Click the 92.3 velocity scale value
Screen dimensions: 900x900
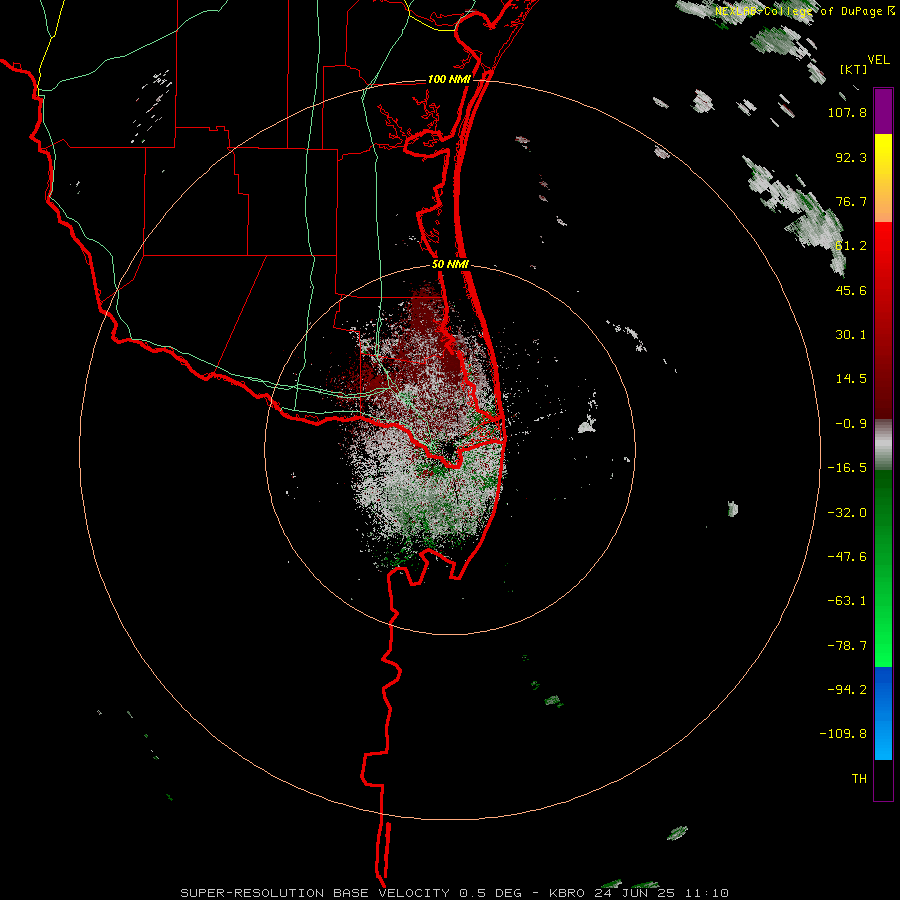pos(851,157)
